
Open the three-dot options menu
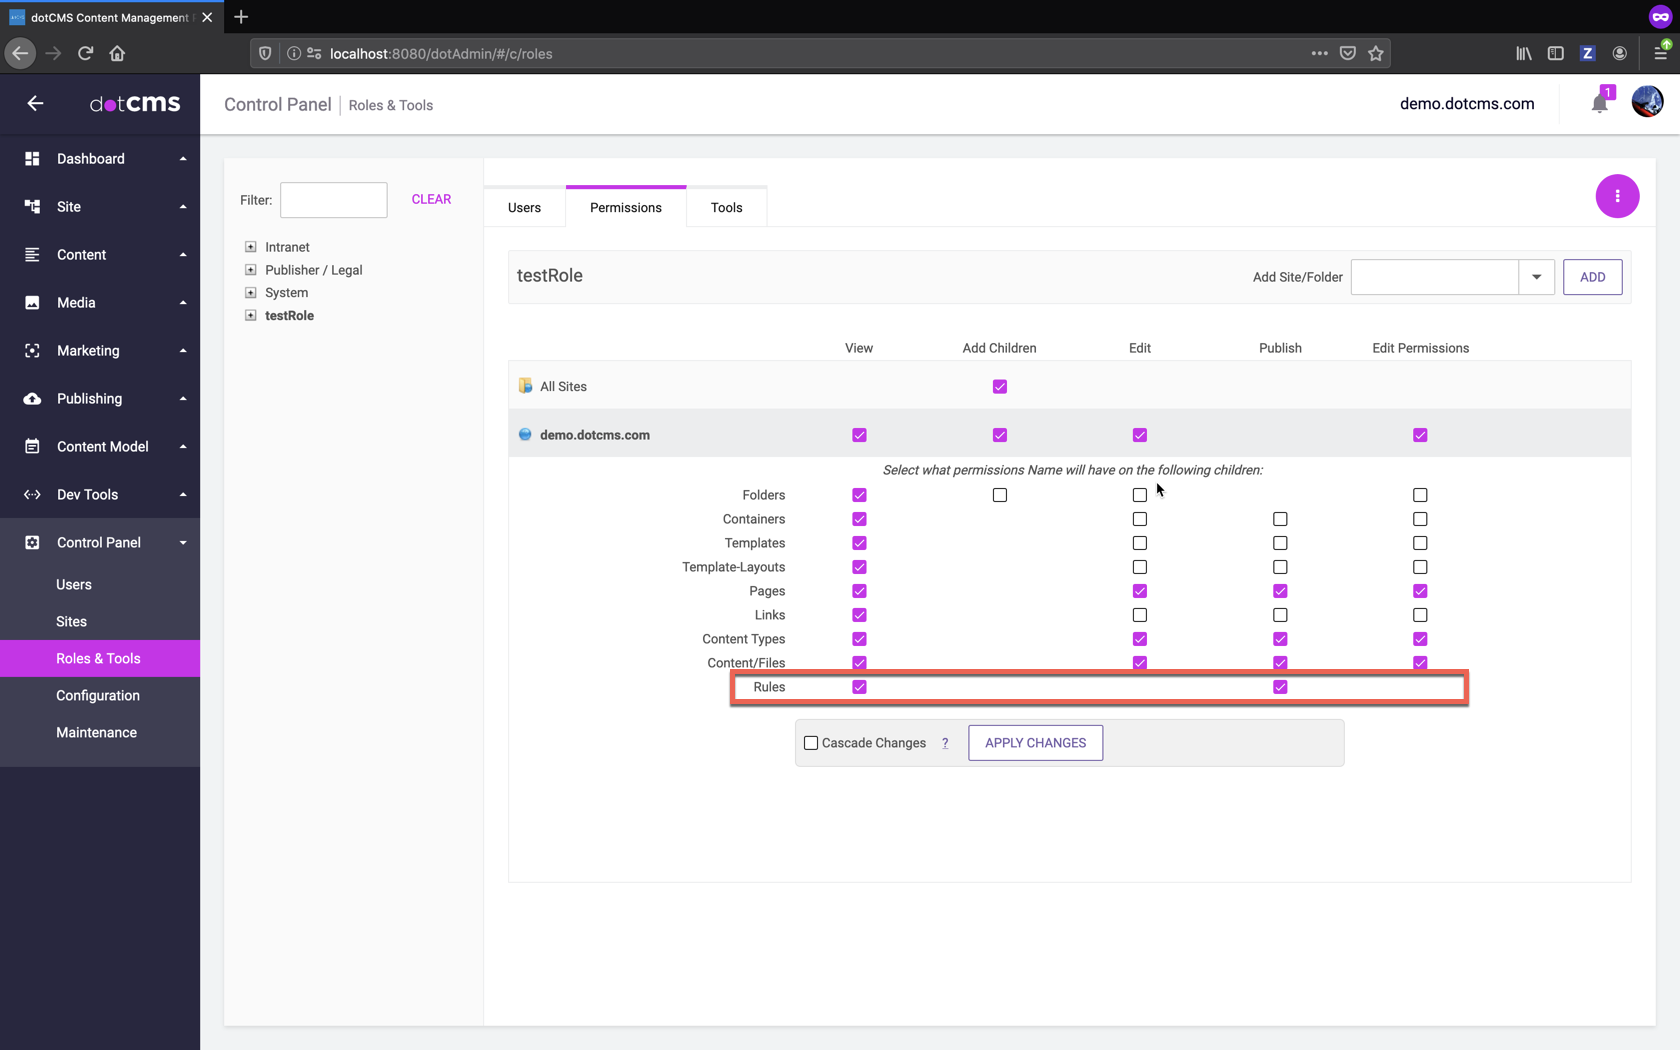tap(1617, 196)
